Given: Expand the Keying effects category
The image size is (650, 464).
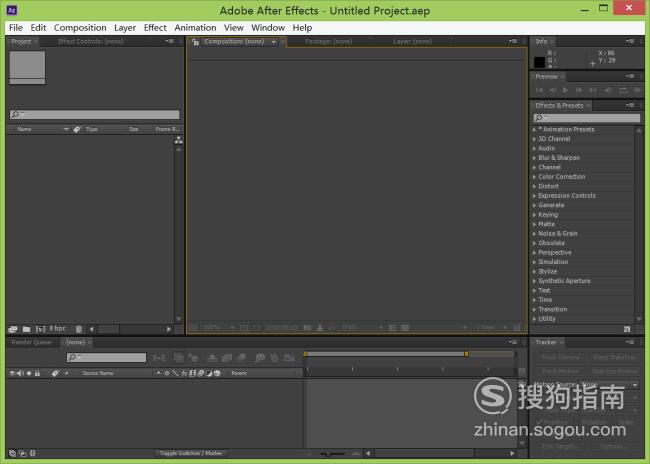Looking at the screenshot, I should 534,215.
